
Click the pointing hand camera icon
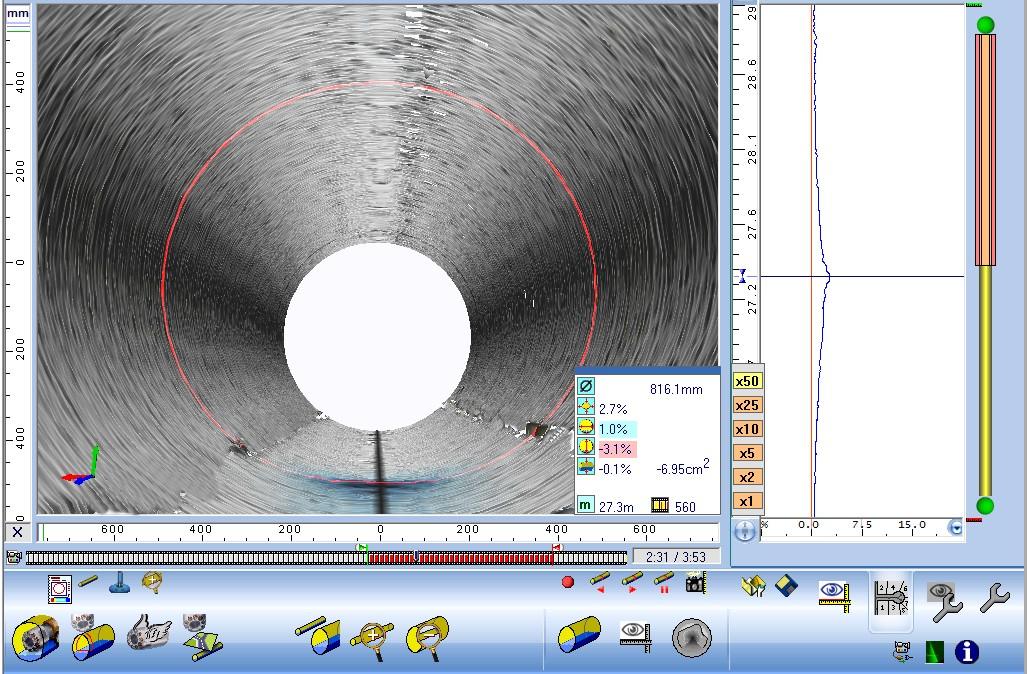[148, 633]
